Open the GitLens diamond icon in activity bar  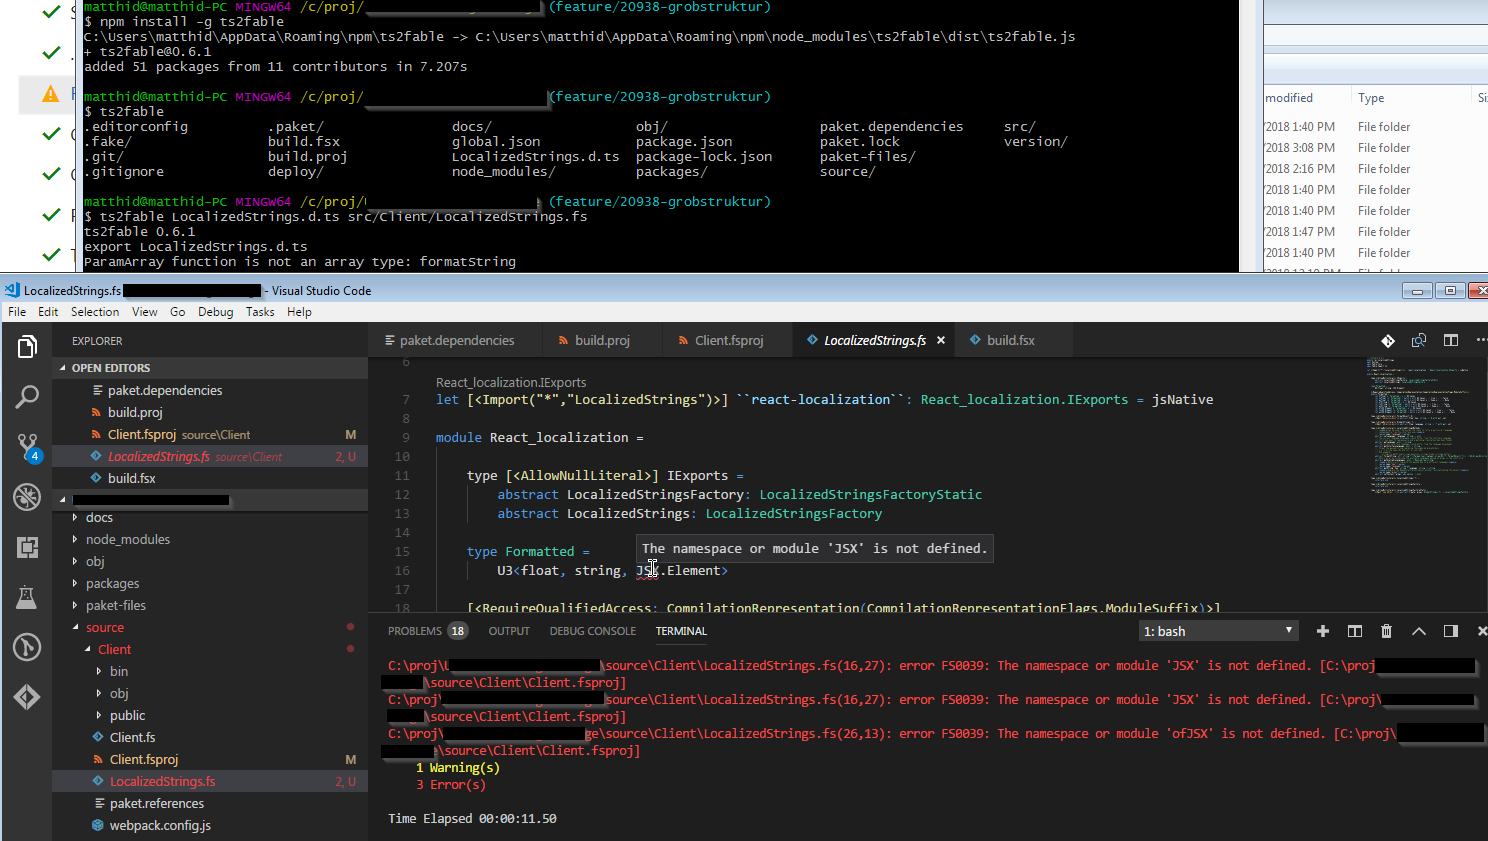point(27,697)
